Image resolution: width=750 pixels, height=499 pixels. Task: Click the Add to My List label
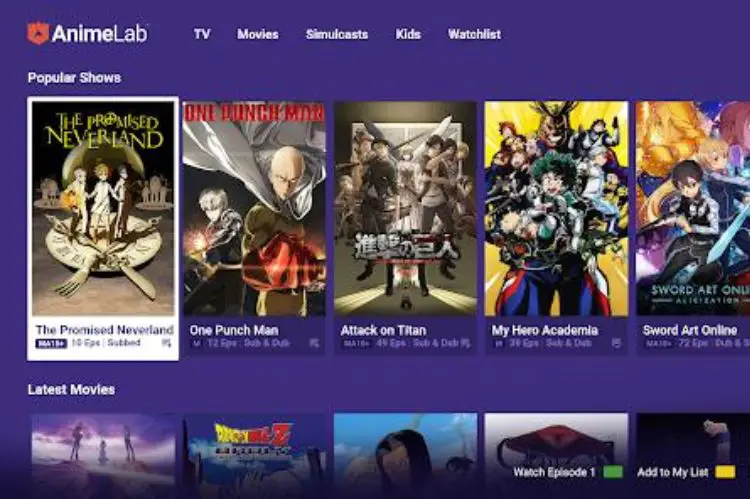(673, 472)
